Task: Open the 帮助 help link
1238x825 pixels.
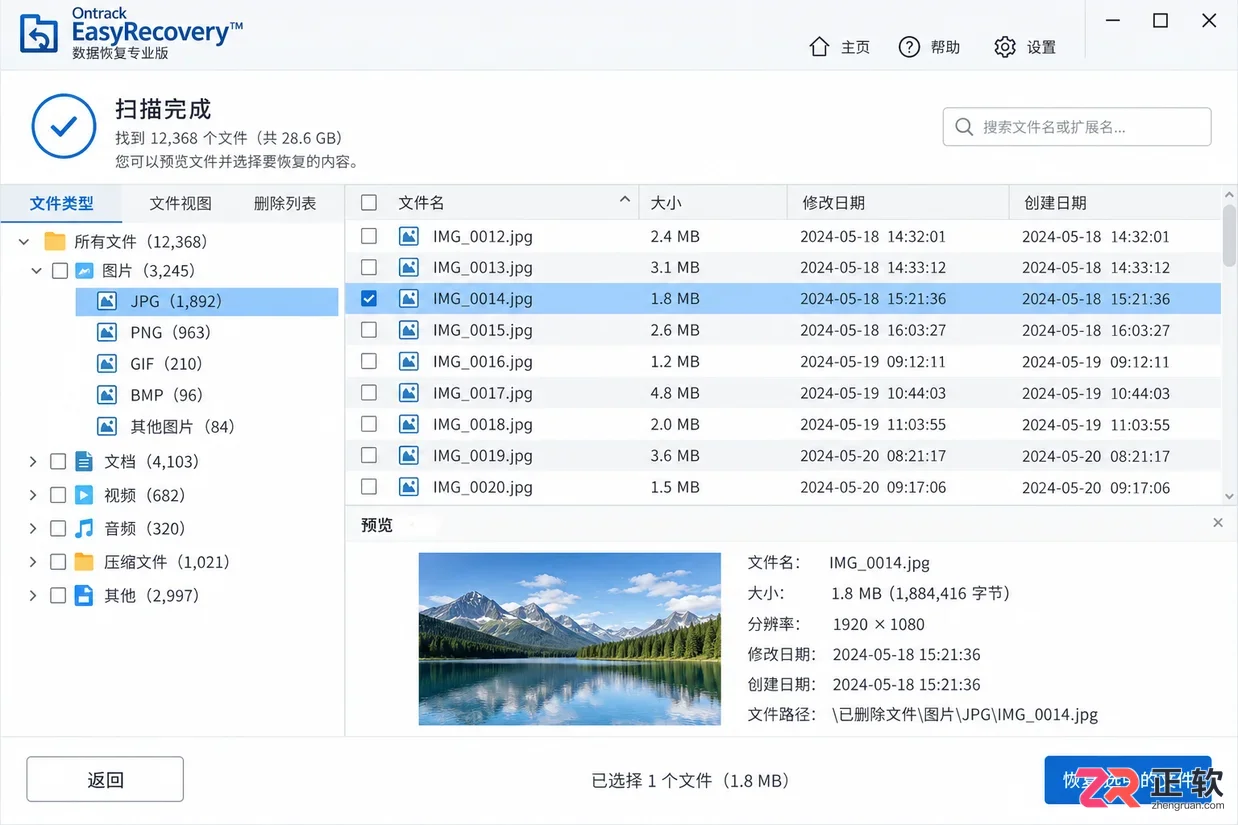Action: (929, 47)
